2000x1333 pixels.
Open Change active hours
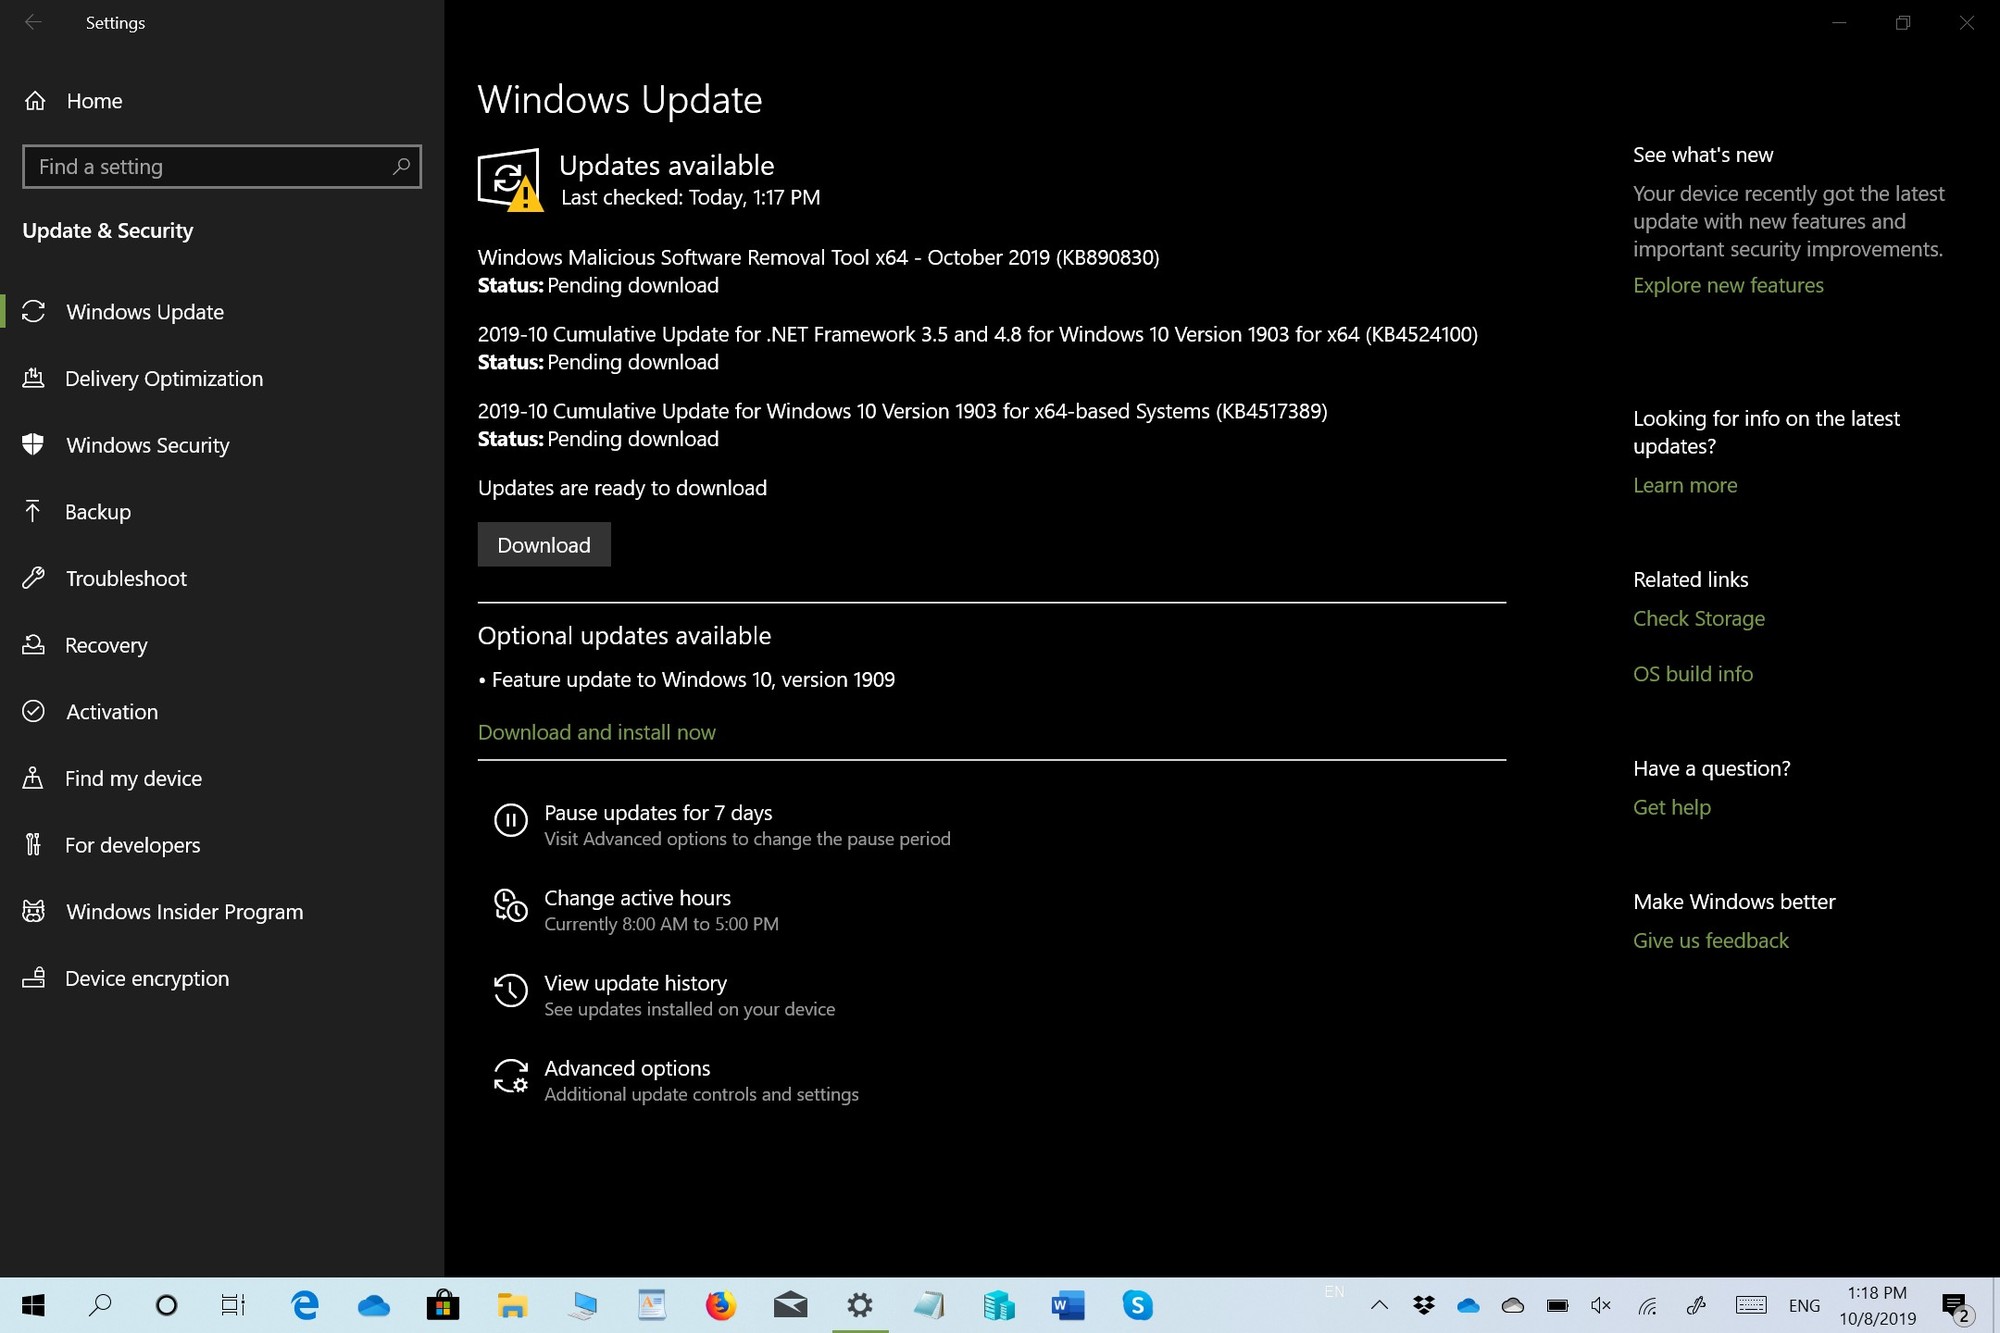click(637, 898)
